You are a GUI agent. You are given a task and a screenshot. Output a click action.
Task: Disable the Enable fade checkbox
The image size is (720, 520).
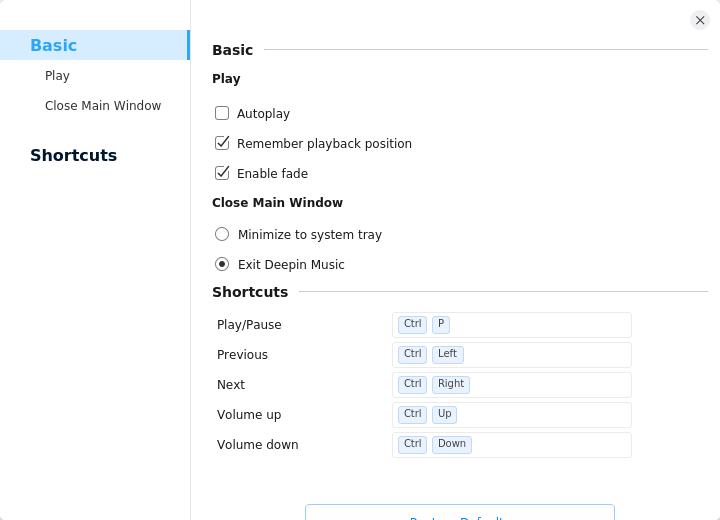click(222, 173)
